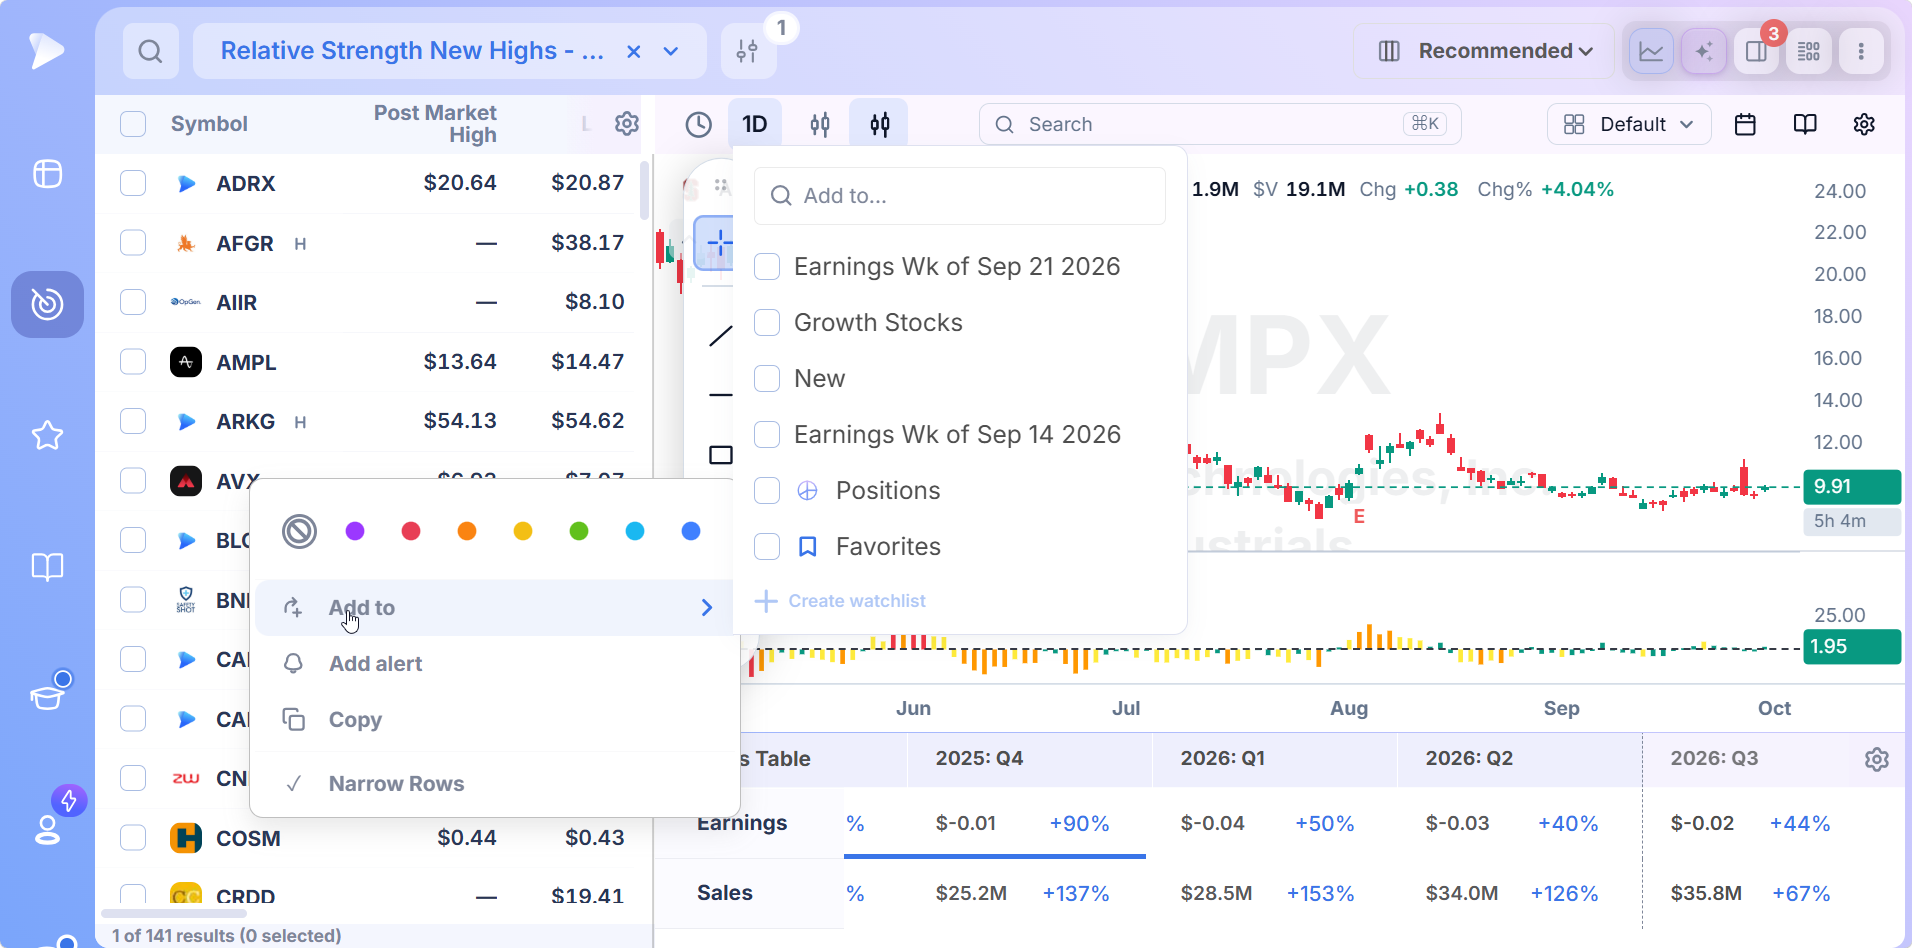Click the chart Search input field
Viewport: 1912px width, 948px height.
click(1220, 124)
